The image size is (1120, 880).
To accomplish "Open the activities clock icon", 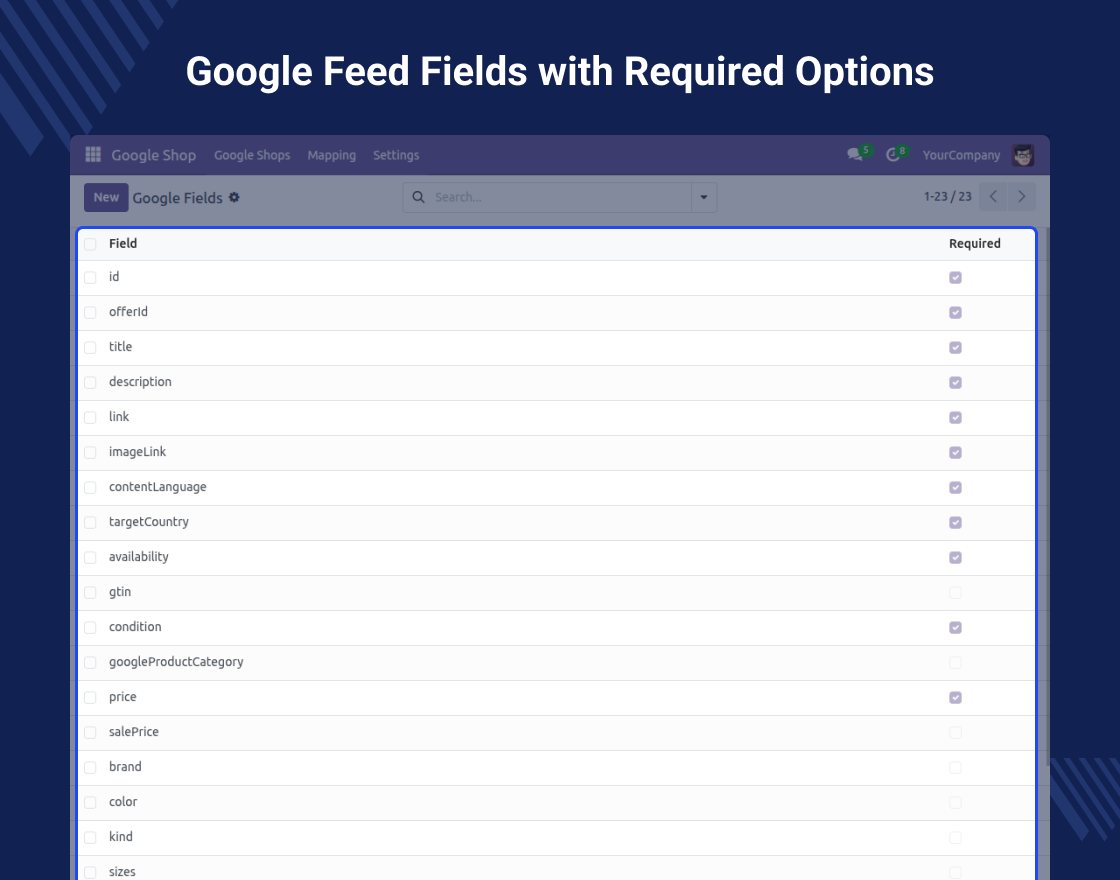I will (892, 154).
